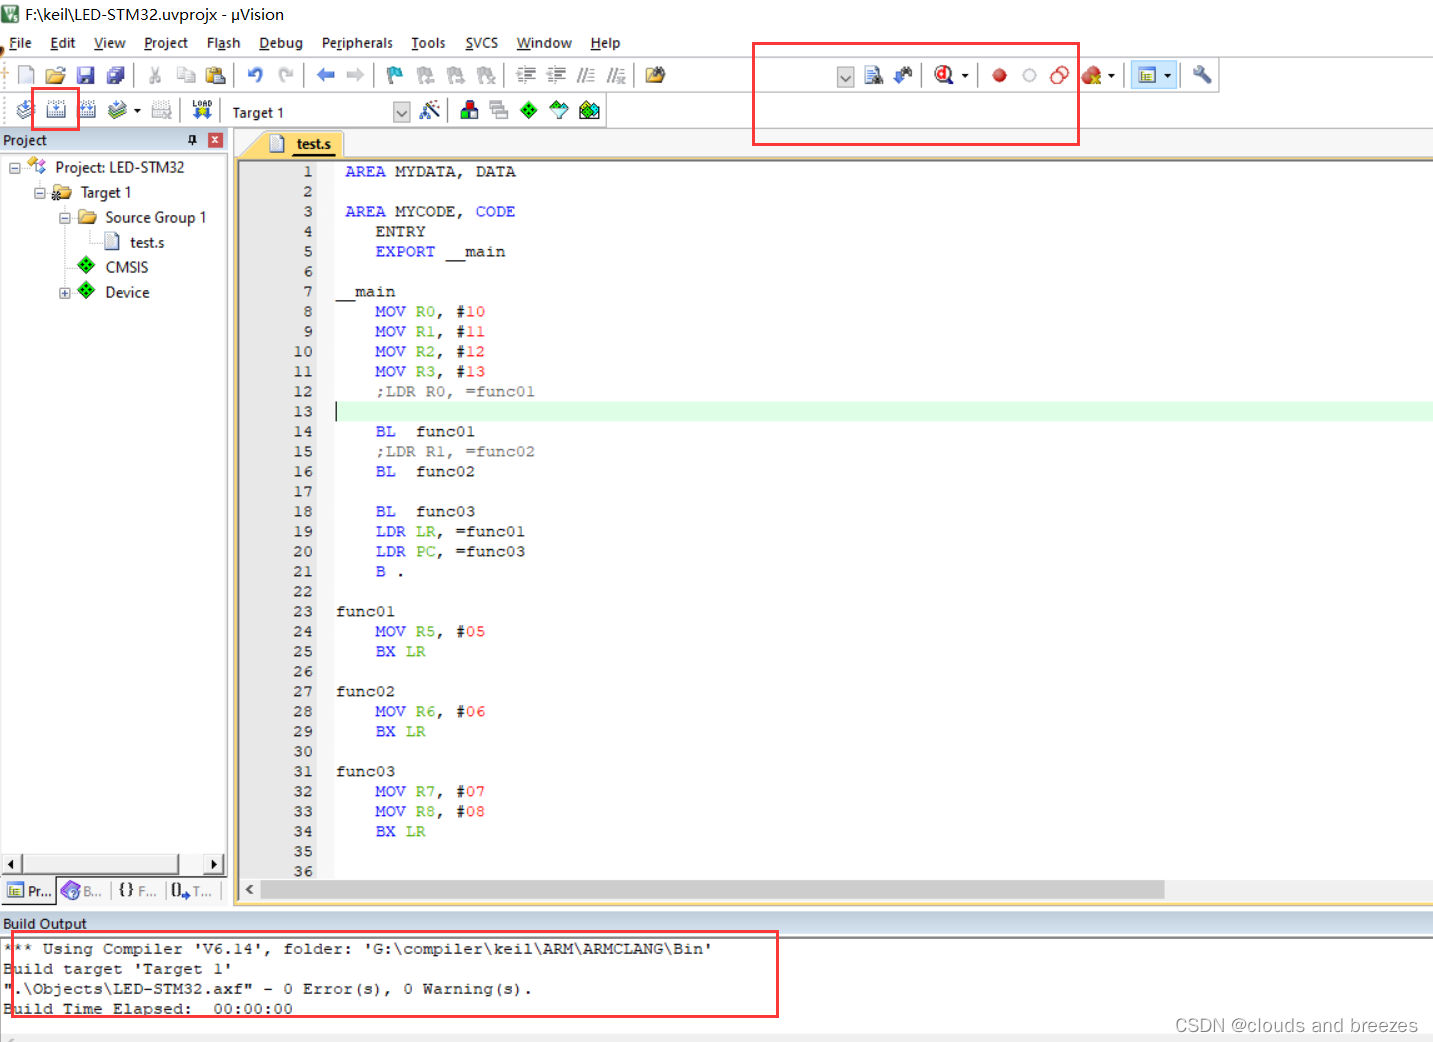This screenshot has width=1433, height=1042.
Task: Redo the last edit
Action: (x=285, y=75)
